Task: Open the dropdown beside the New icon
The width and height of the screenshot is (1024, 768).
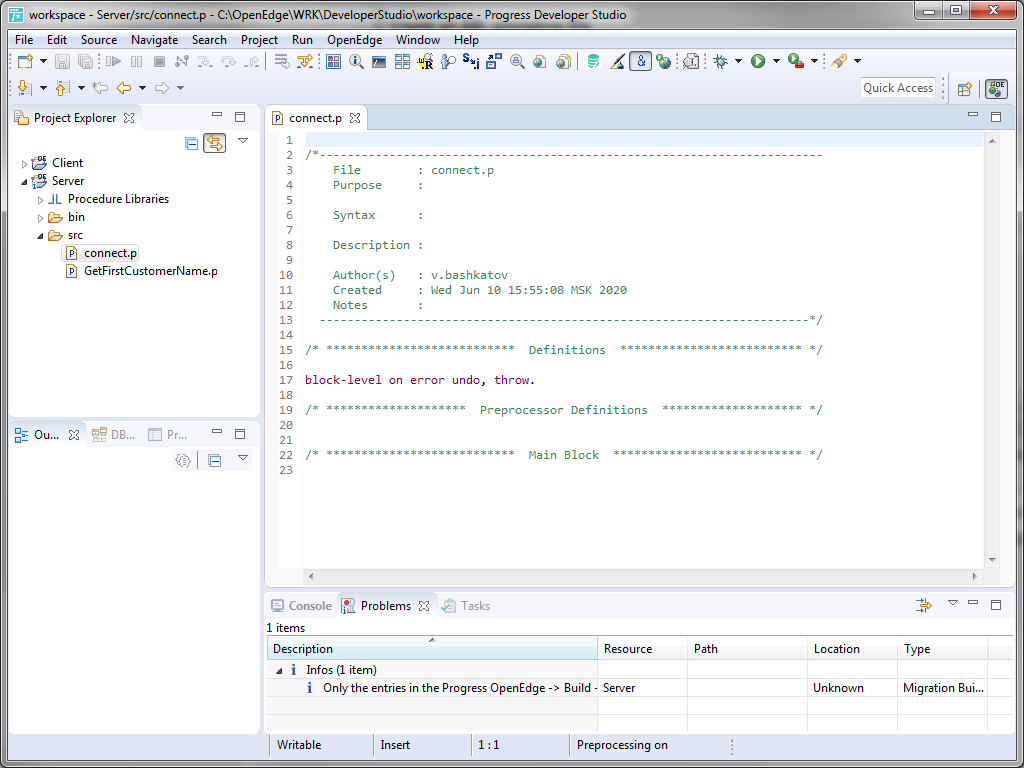Action: (x=43, y=61)
